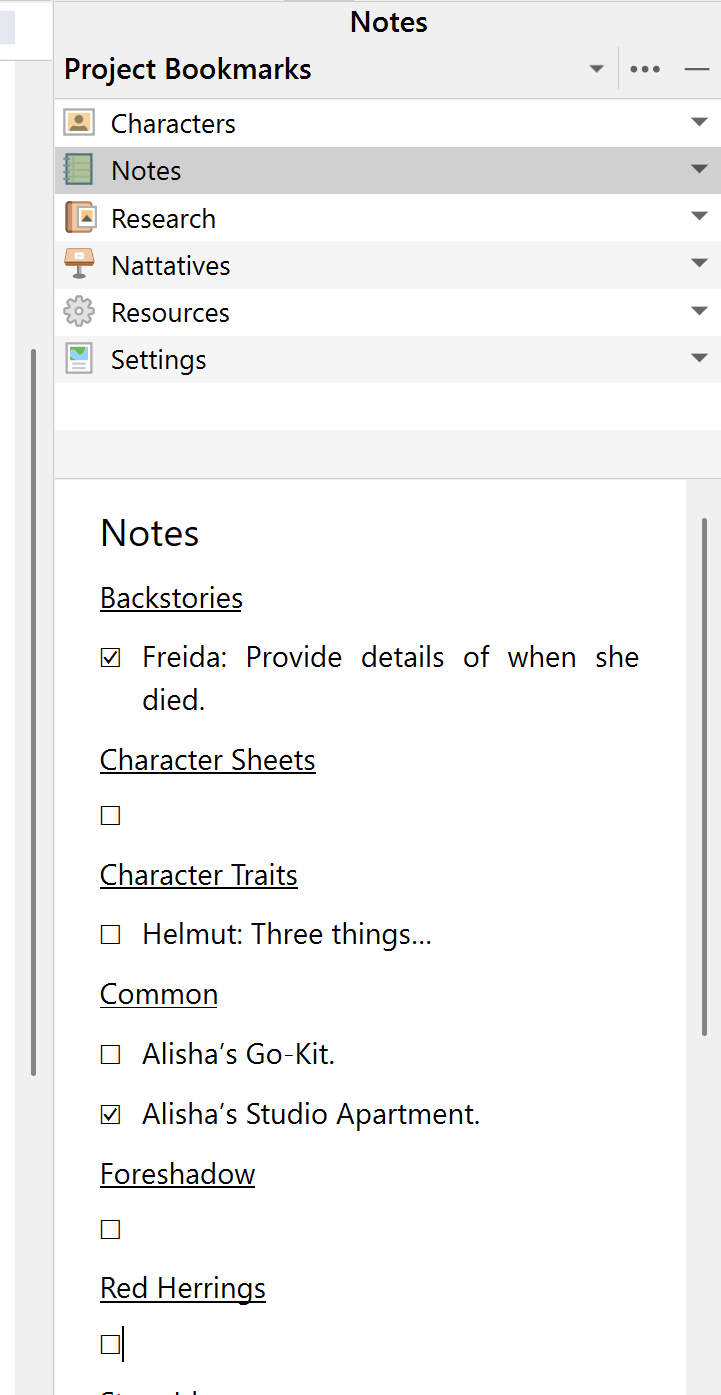Click the green Notes notebook icon

tap(79, 170)
